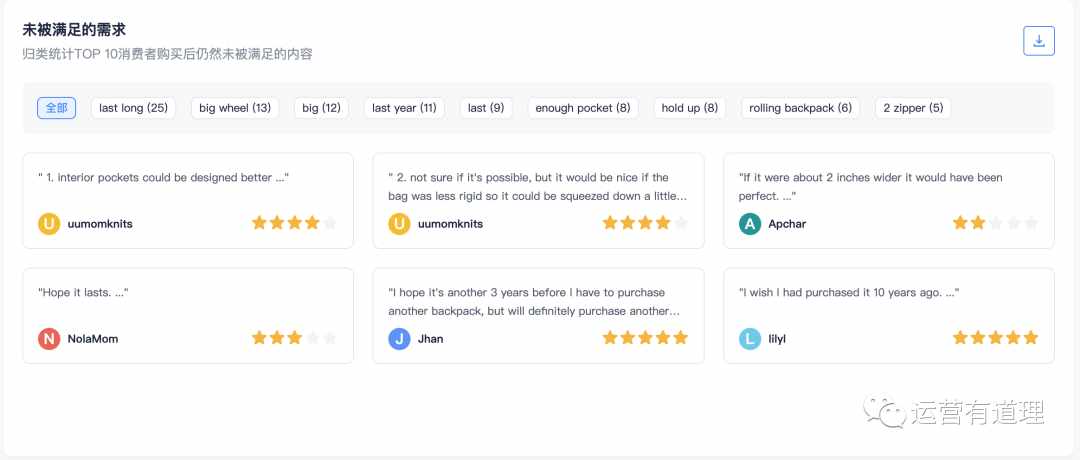
Task: Open the interior pockets review card
Action: pos(188,200)
